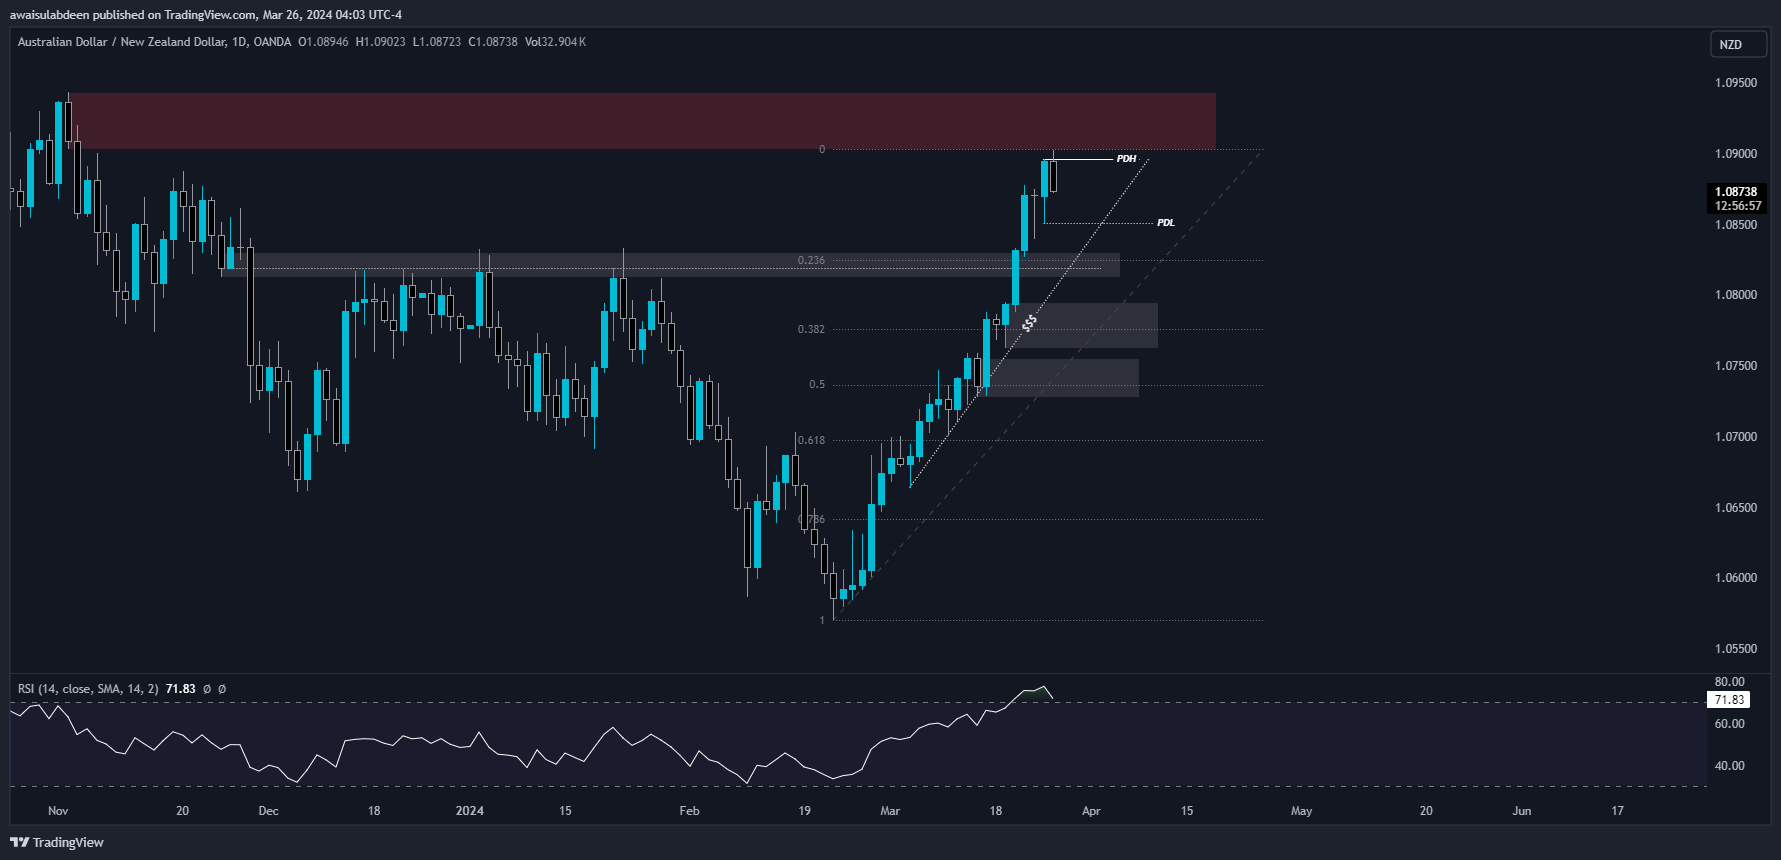Click the 80.00 RSI scale label
1781x860 pixels.
(x=1729, y=682)
